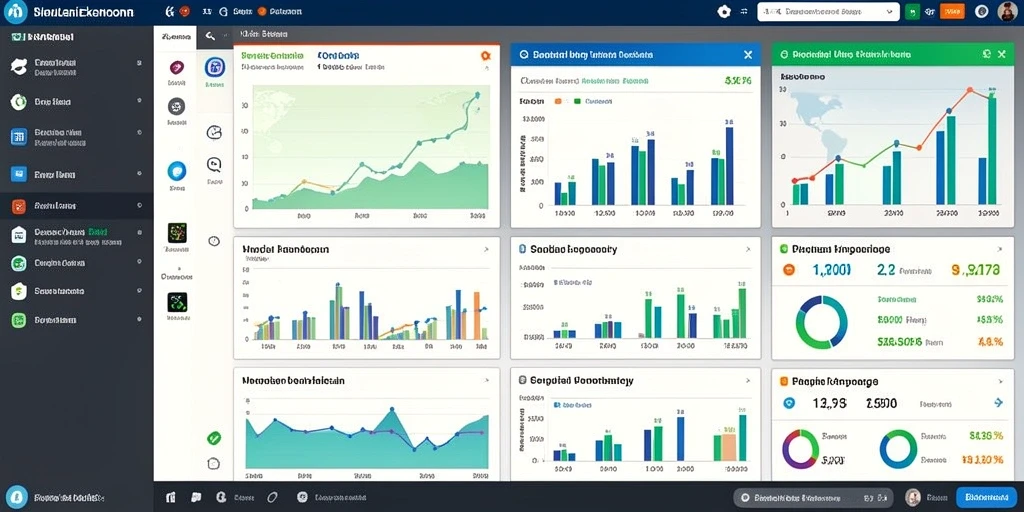Click the blue and green donut chart ring
Screen dimensions: 1024x512
coord(821,322)
